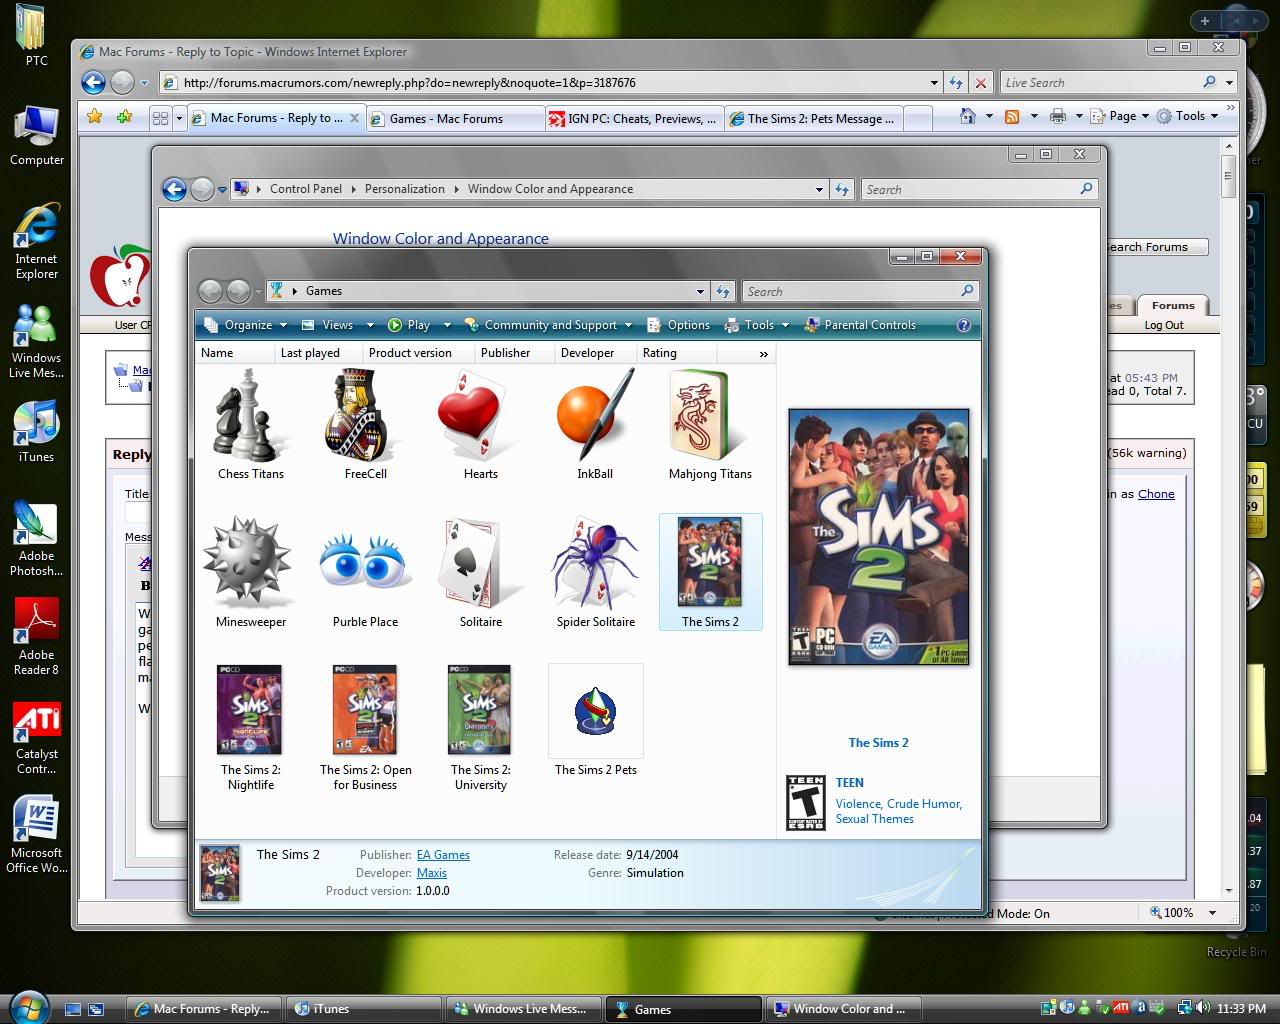
Task: Click the Chone username link
Action: 1156,494
